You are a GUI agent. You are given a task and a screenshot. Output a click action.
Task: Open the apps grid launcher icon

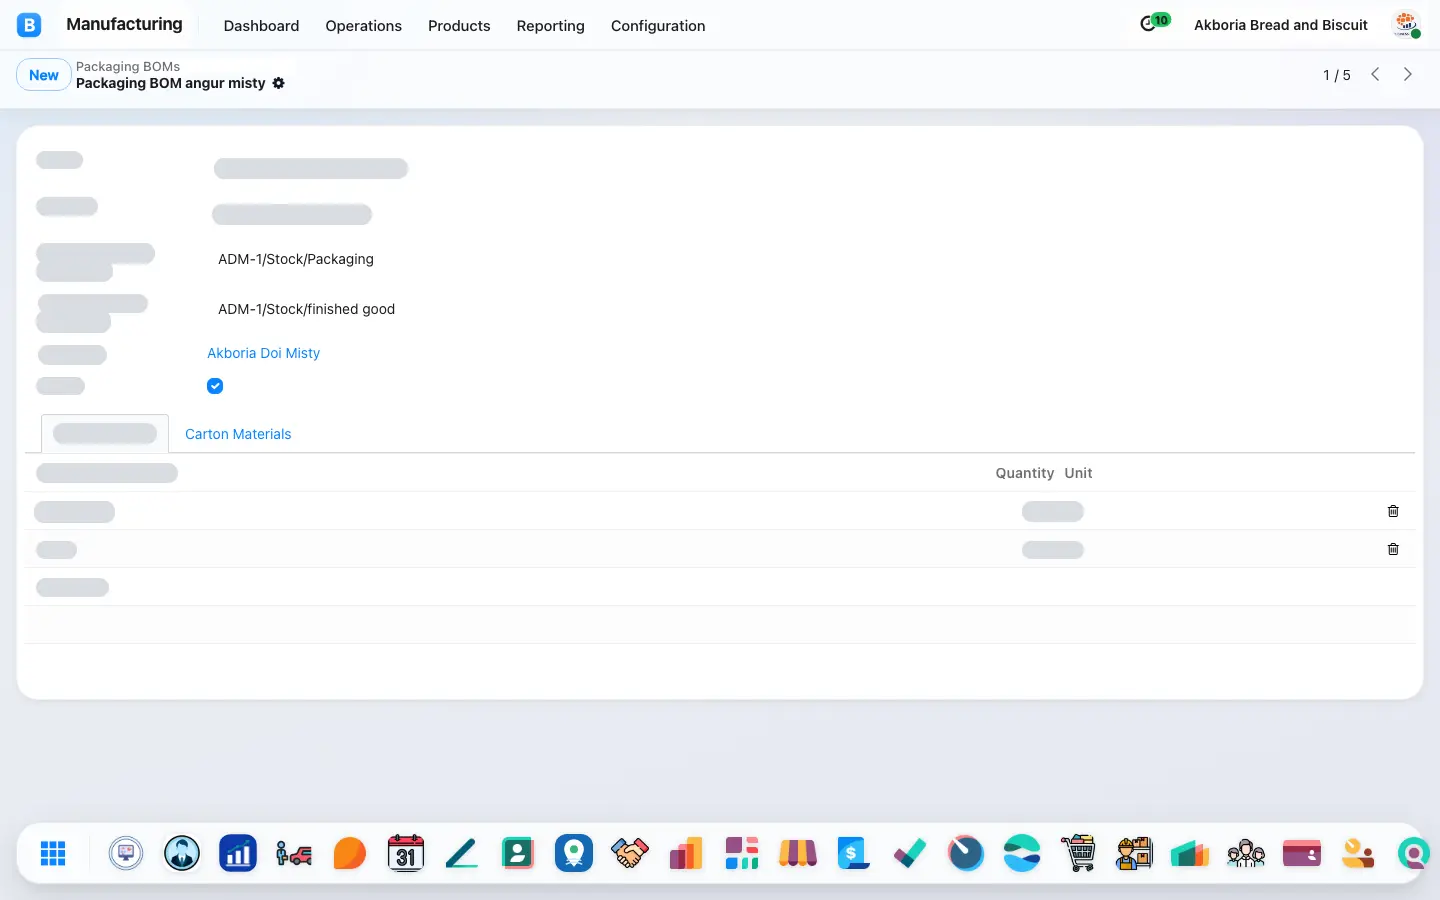click(53, 853)
